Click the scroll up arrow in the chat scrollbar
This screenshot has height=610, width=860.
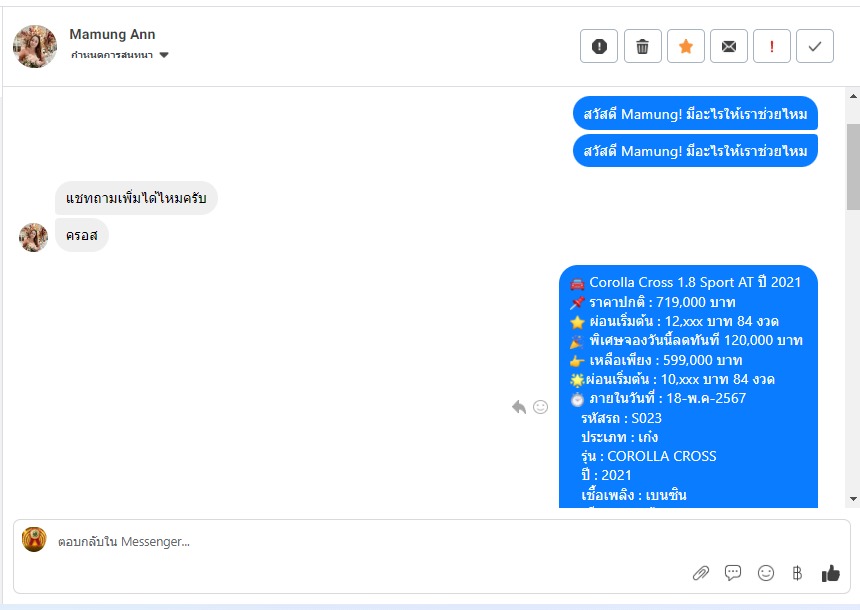(853, 96)
